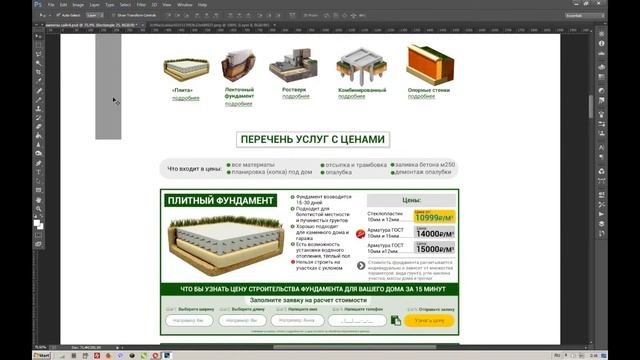Image resolution: width=640 pixels, height=360 pixels.
Task: Open the Move tool preset picker
Action: pyautogui.click(x=43, y=15)
